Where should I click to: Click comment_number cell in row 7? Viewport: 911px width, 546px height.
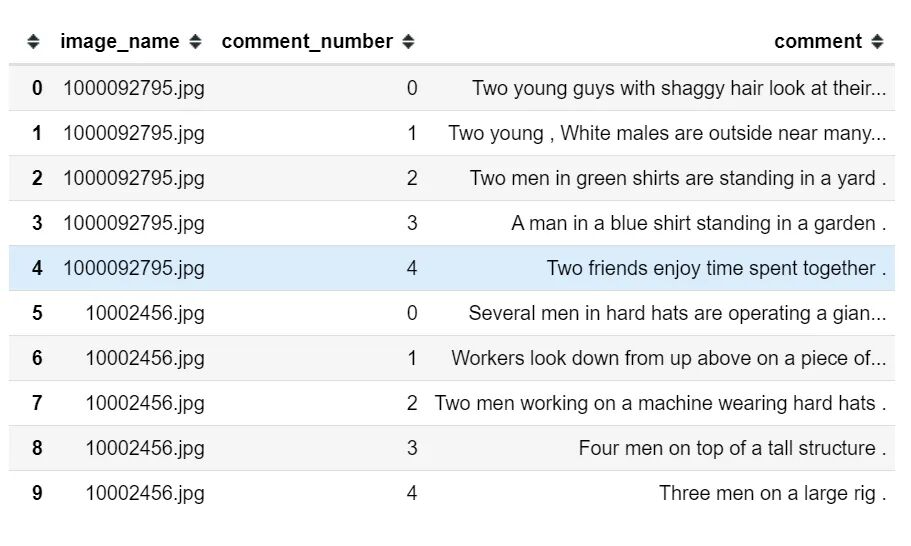412,403
